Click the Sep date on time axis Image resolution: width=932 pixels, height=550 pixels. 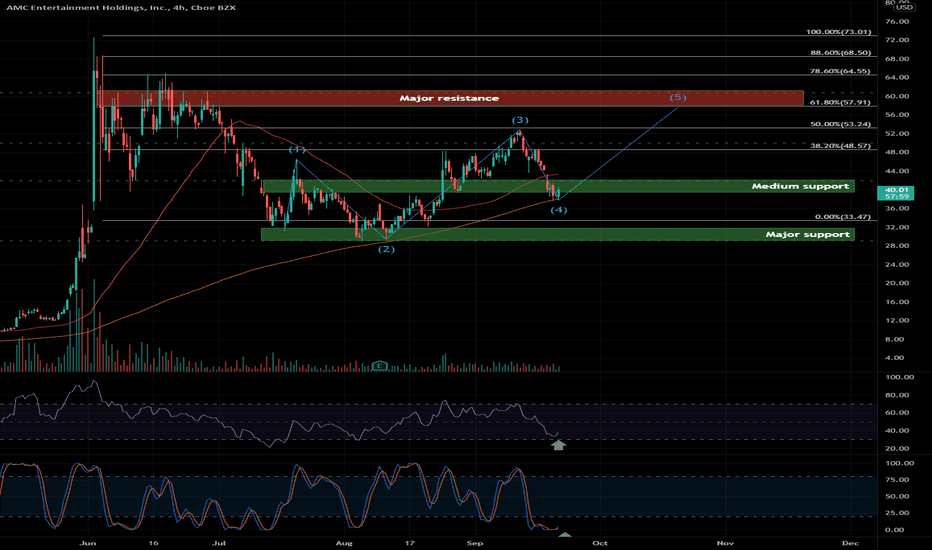coord(474,543)
